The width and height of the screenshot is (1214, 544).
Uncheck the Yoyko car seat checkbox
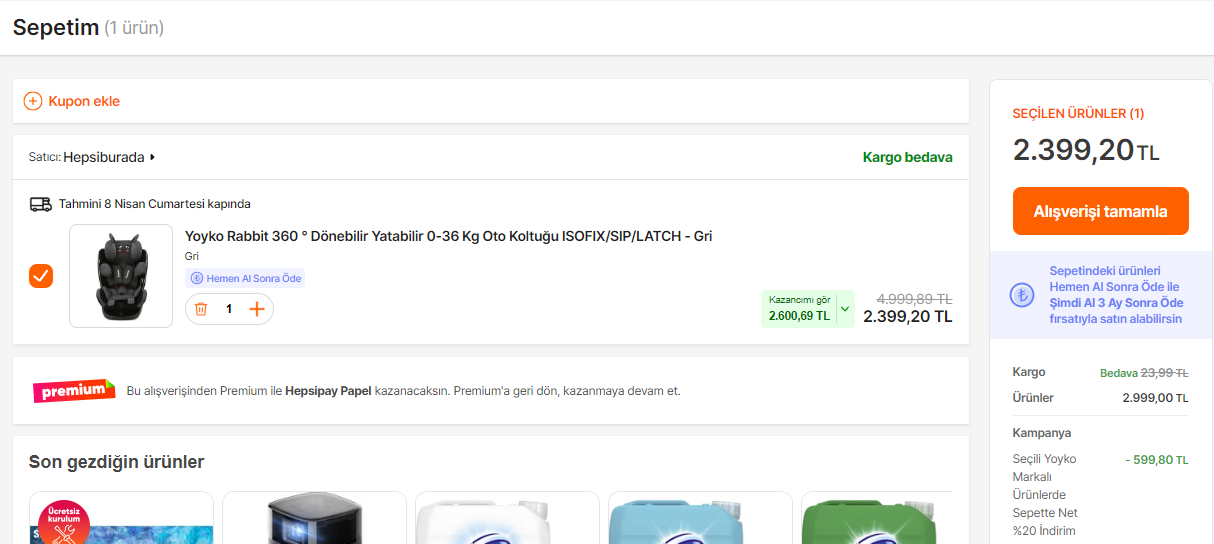click(x=41, y=275)
